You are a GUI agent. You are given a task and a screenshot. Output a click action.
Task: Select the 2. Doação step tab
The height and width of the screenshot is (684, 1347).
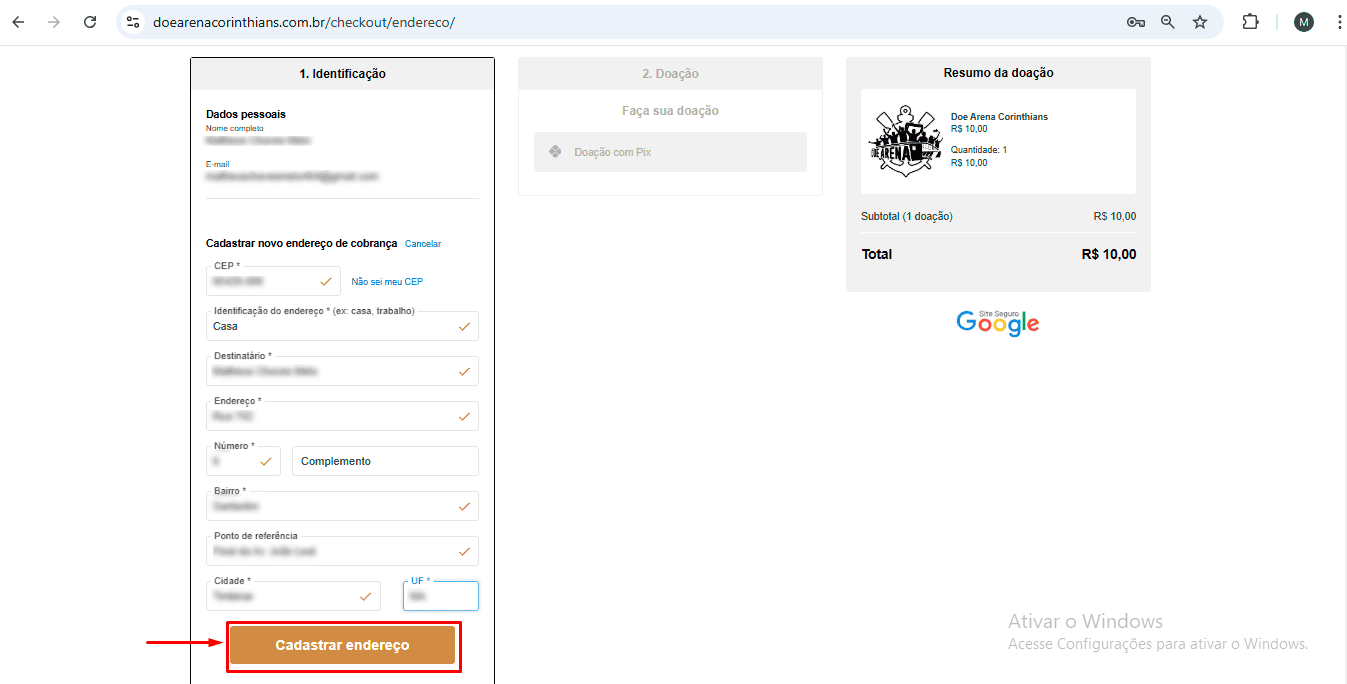670,74
